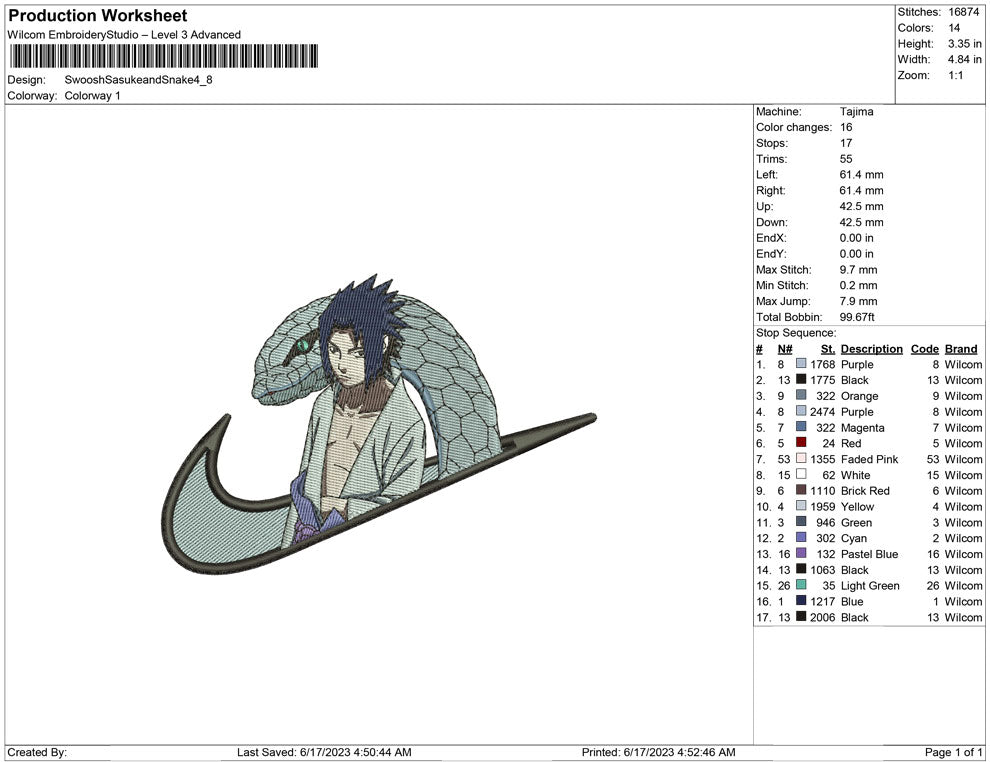This screenshot has width=990, height=762.
Task: Click the Faded Pink description text
Action: click(x=869, y=459)
